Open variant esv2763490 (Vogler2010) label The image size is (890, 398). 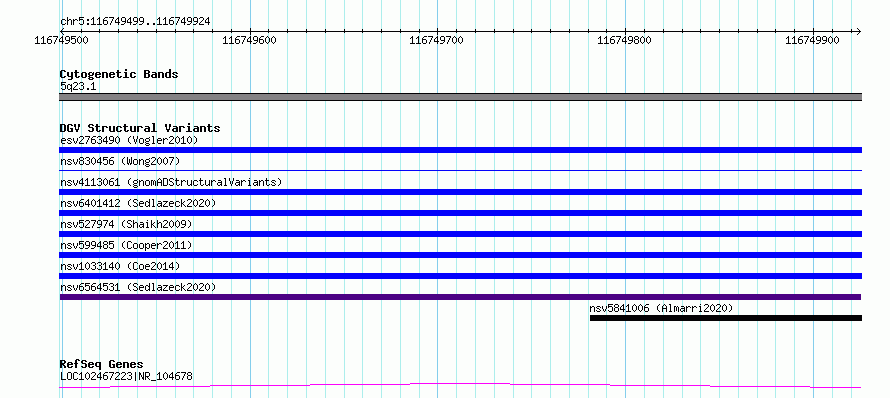[x=129, y=140]
